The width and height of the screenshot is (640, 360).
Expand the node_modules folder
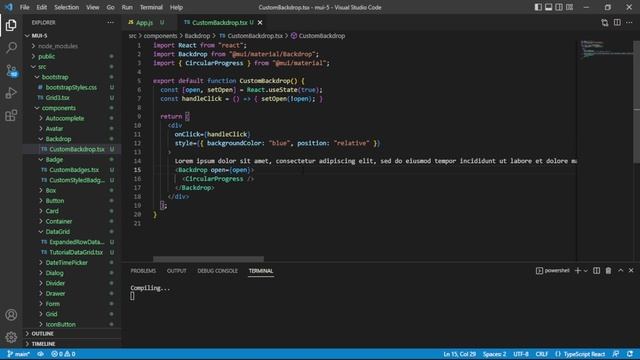[x=72, y=46]
